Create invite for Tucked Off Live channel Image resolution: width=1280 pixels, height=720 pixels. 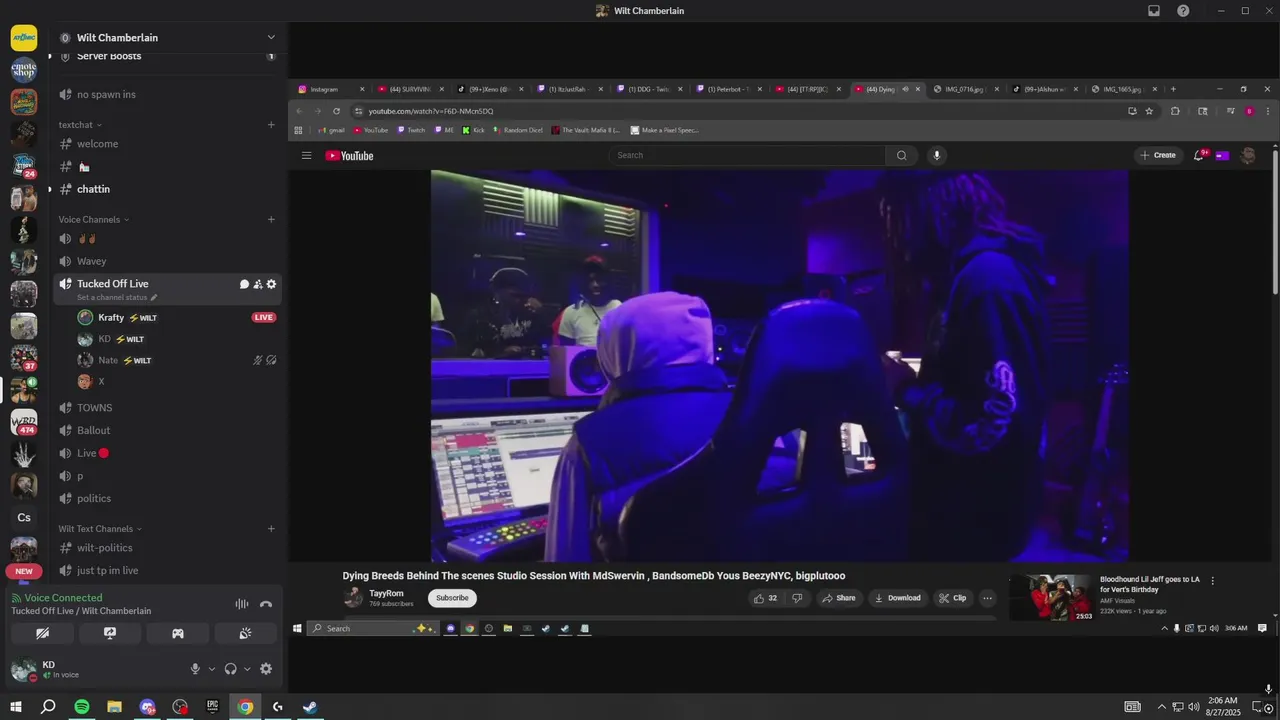point(258,284)
